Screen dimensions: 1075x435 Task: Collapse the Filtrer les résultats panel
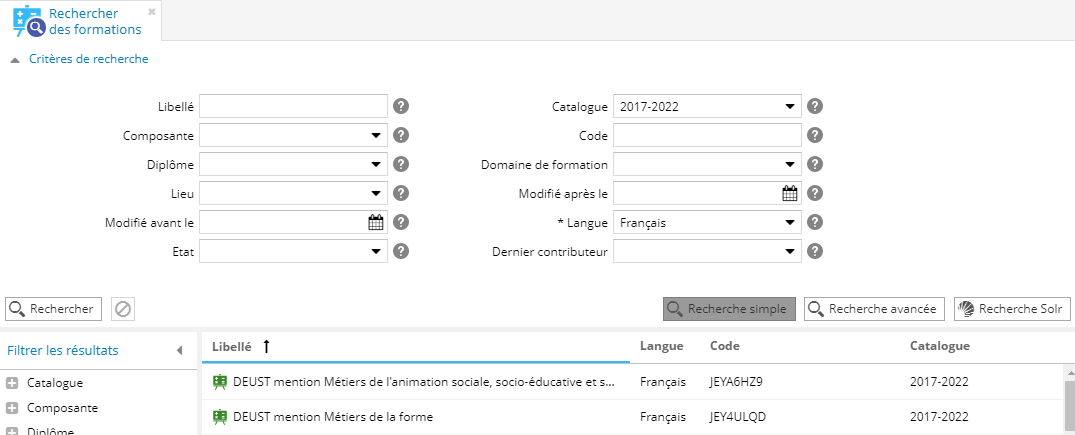coord(180,350)
